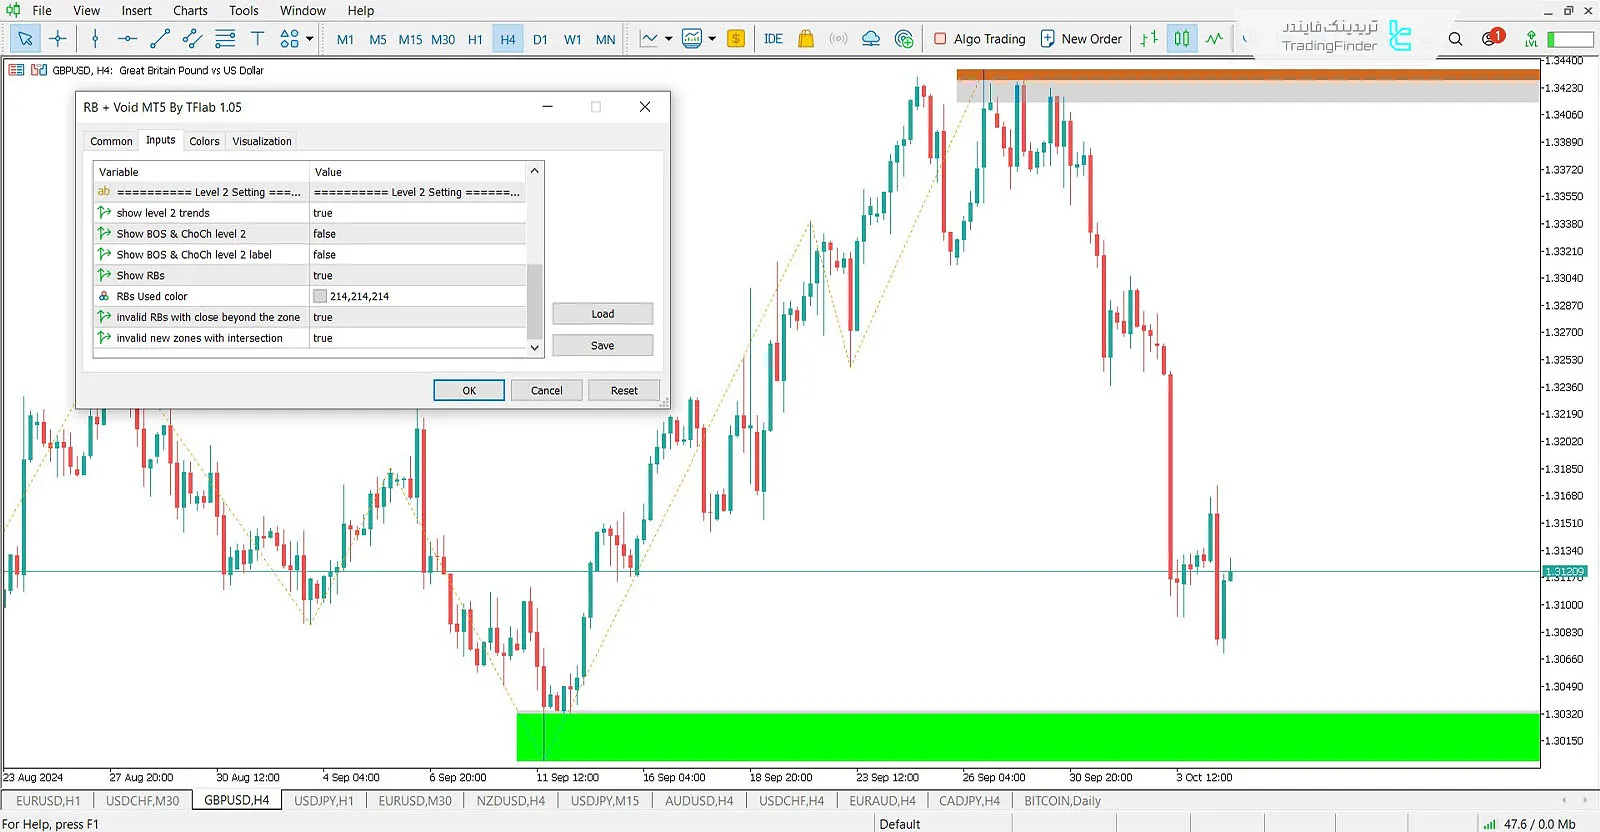Open the search magnifier icon

click(1455, 39)
